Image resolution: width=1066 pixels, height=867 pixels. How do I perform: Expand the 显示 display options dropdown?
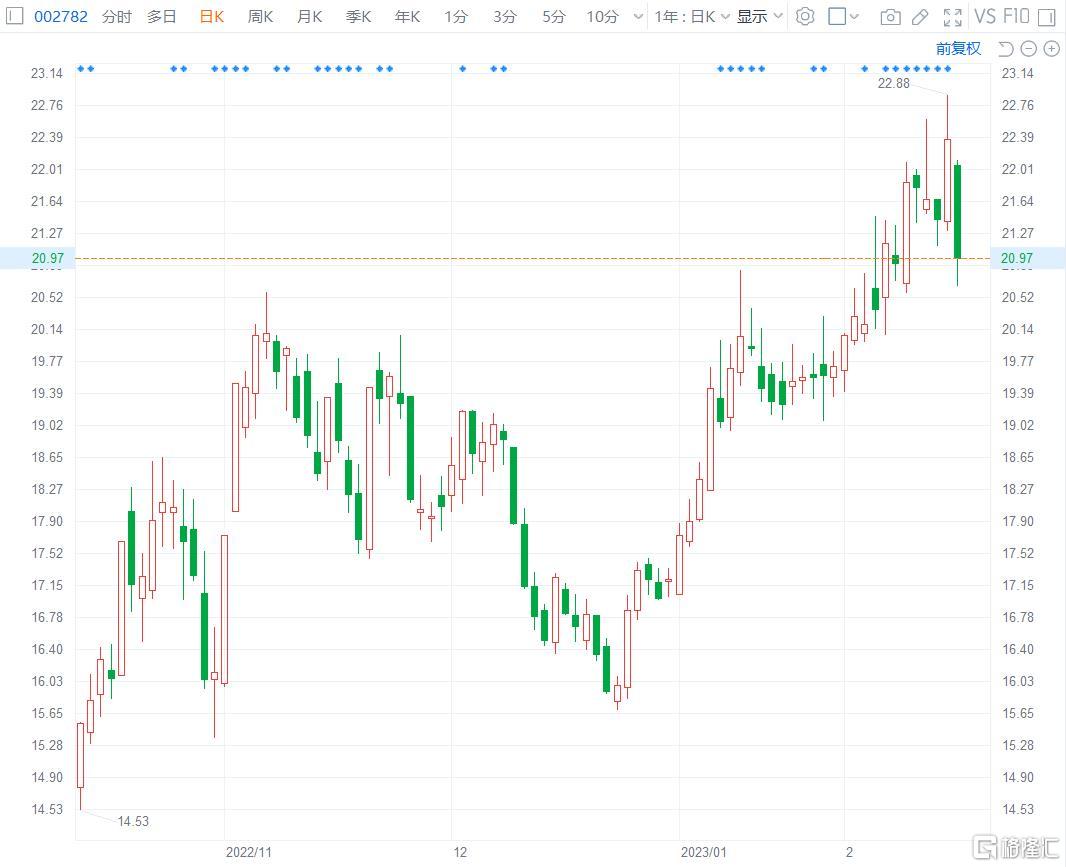760,17
